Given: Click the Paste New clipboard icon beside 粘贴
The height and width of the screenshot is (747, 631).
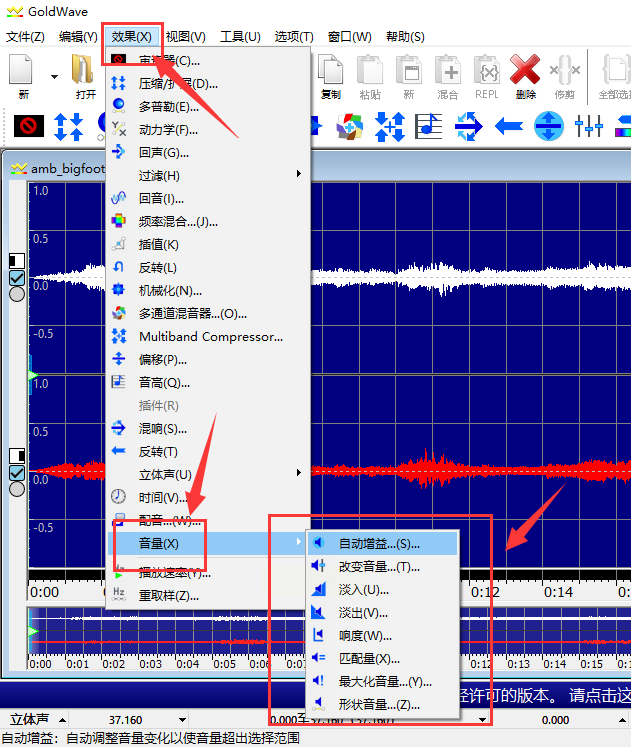Looking at the screenshot, I should 409,71.
